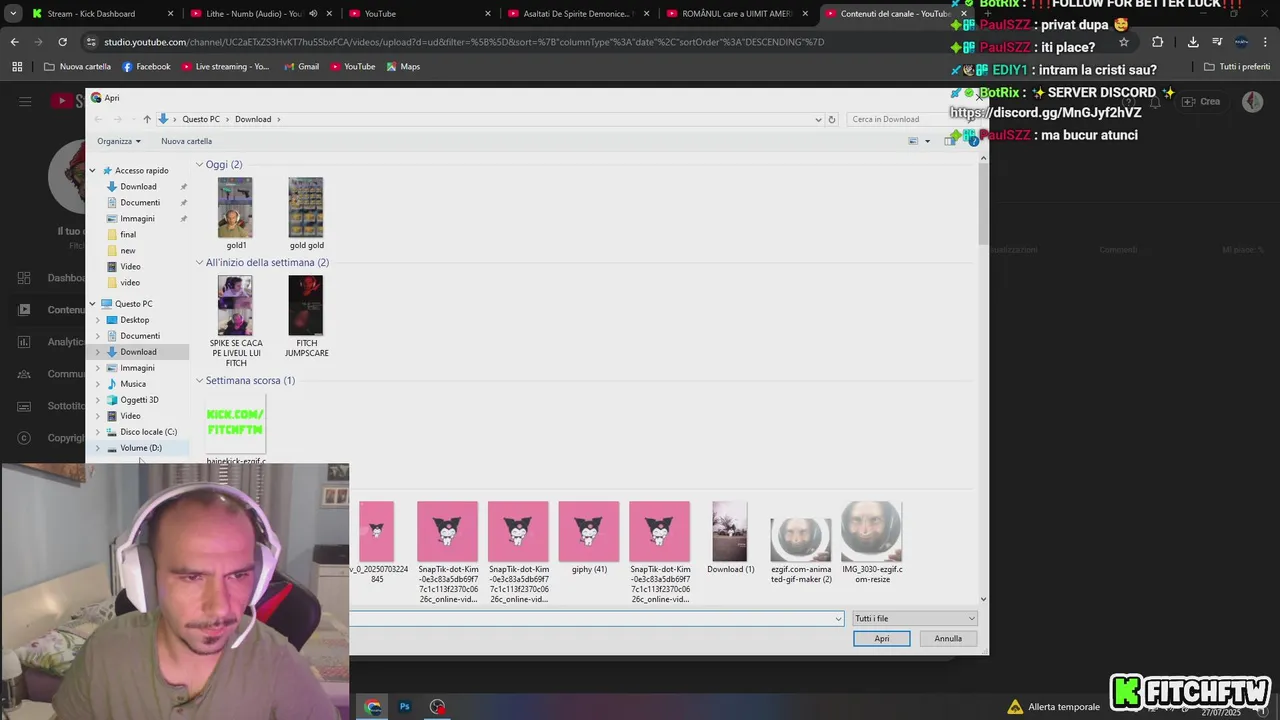Click the Apri button in the dialog
Screen dimensions: 1280x720
pos(881,638)
